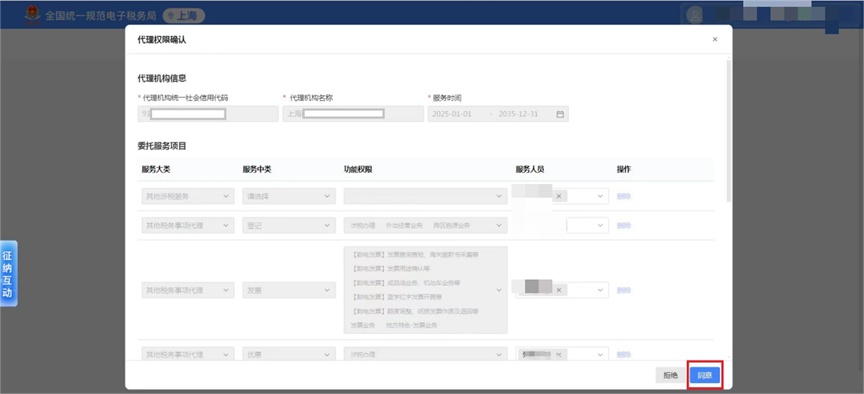Click 删除 link in the 发票 row
The height and width of the screenshot is (394, 864).
click(x=624, y=290)
